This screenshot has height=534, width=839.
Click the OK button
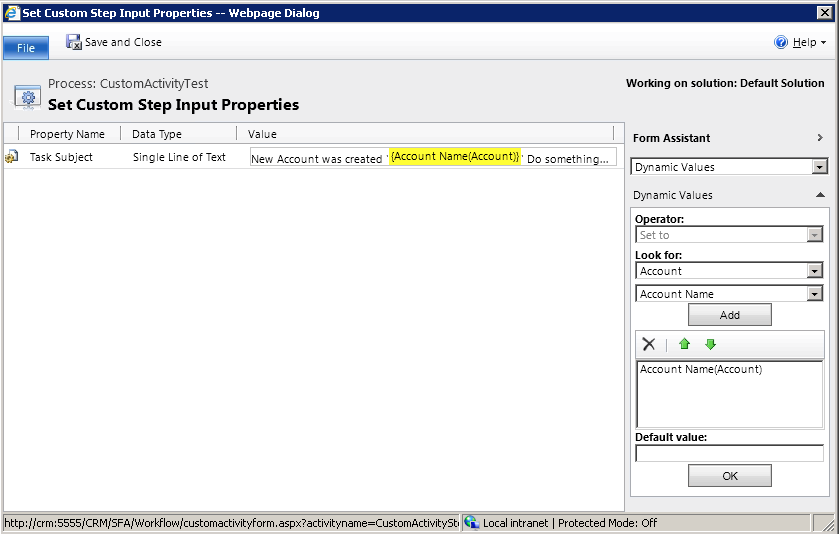click(729, 476)
